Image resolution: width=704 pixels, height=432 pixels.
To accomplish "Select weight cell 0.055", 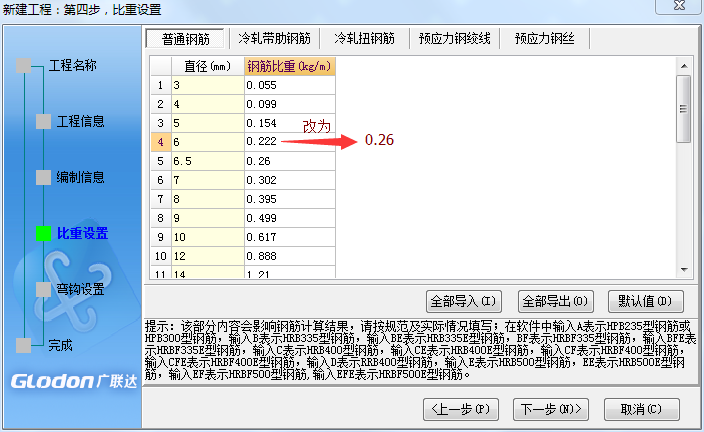I will coord(290,85).
